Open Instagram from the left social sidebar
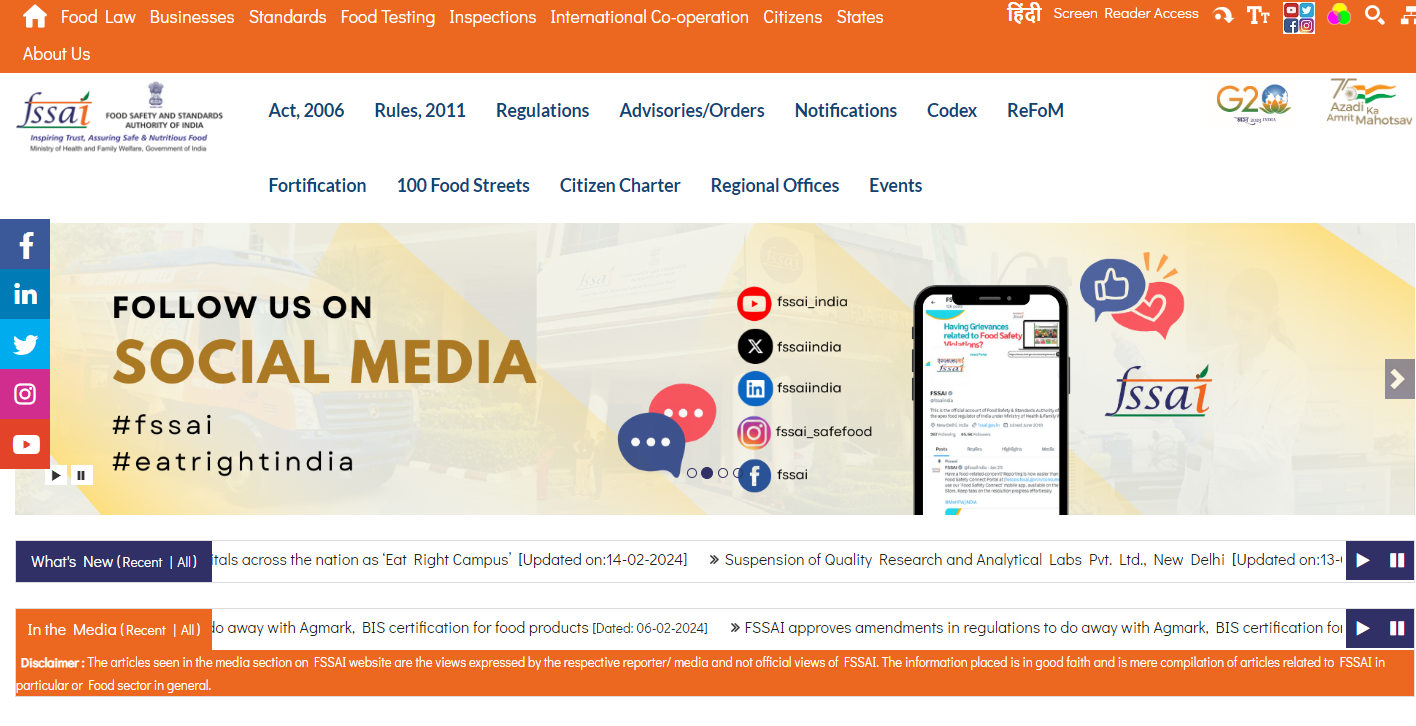 [x=25, y=394]
